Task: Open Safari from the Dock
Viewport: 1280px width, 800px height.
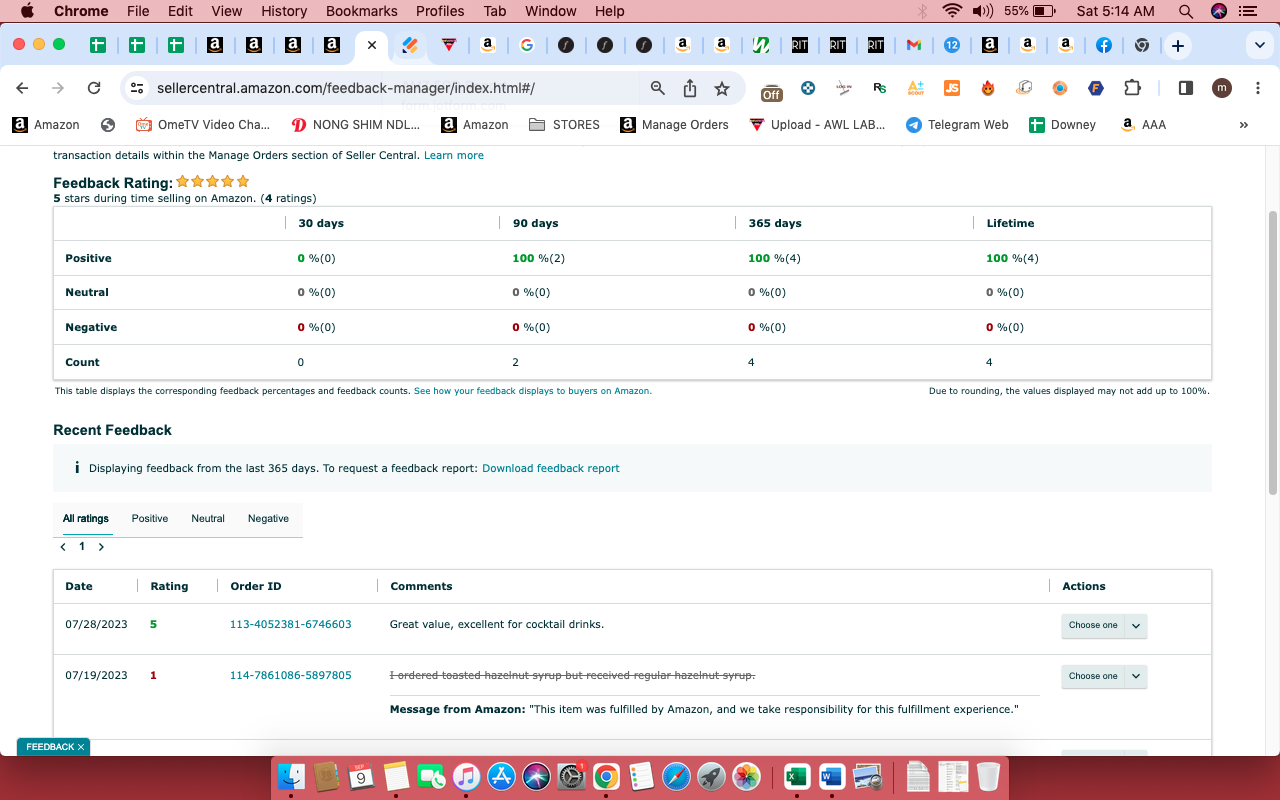Action: [x=676, y=777]
